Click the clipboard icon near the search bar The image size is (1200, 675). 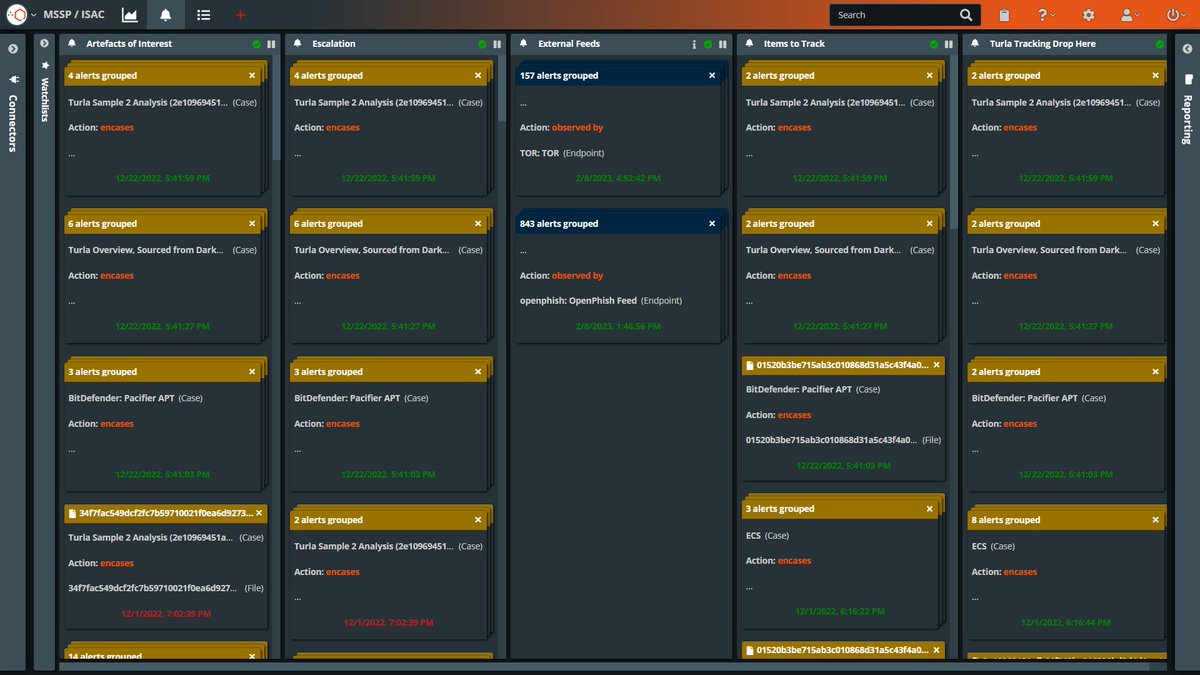pyautogui.click(x=1003, y=15)
